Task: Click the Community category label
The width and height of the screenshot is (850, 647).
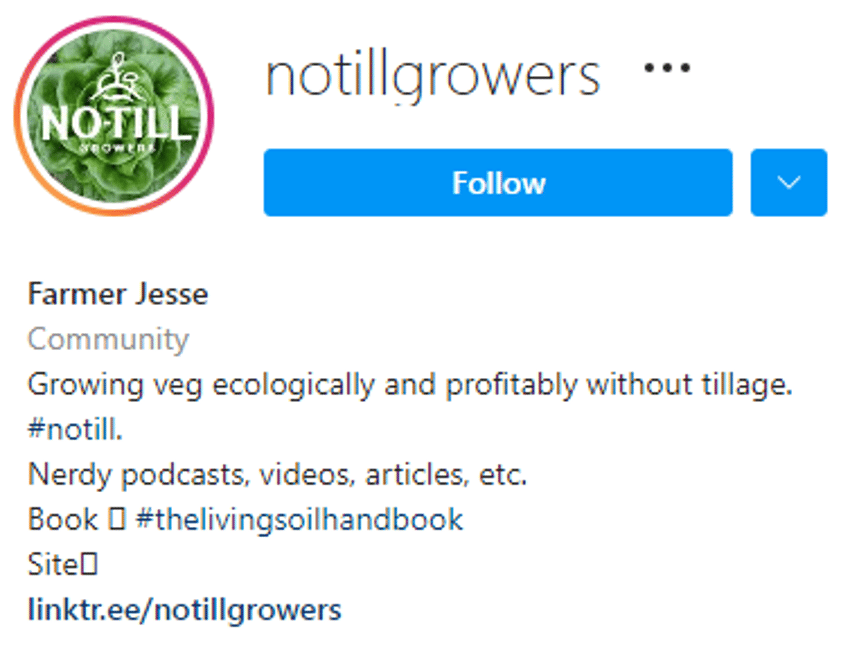Action: (108, 339)
